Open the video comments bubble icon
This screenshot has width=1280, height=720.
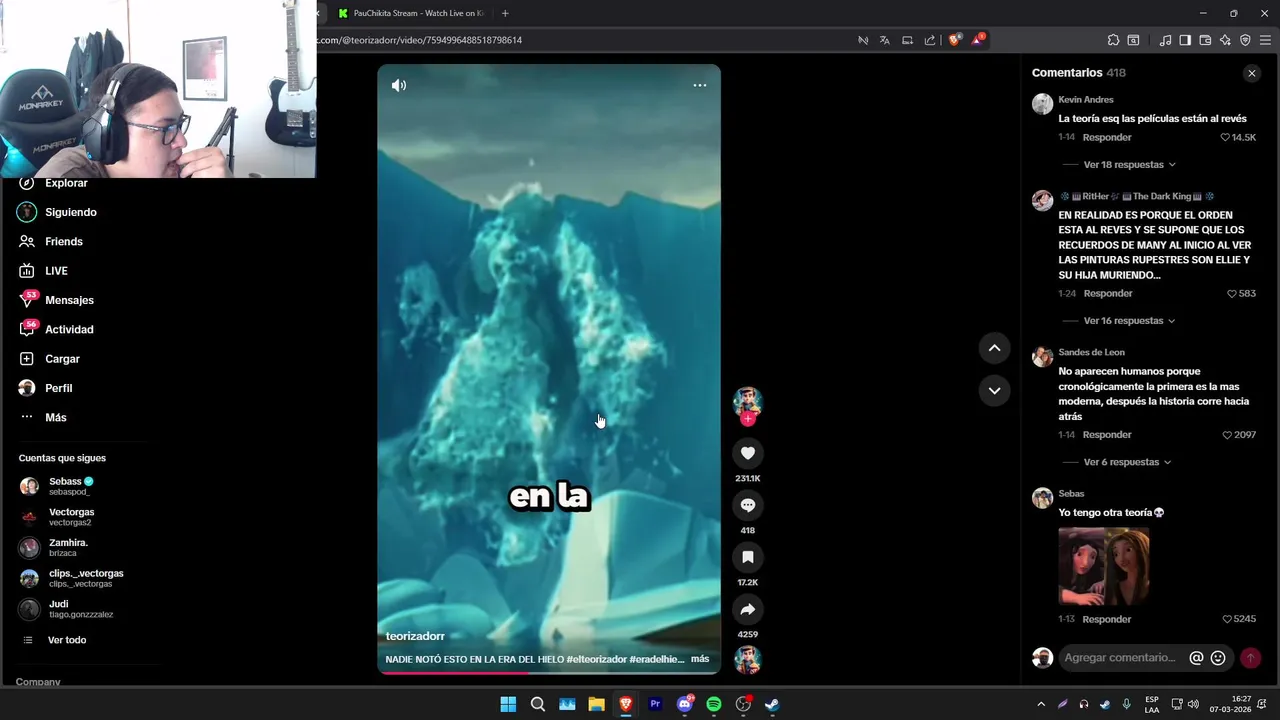pos(747,505)
